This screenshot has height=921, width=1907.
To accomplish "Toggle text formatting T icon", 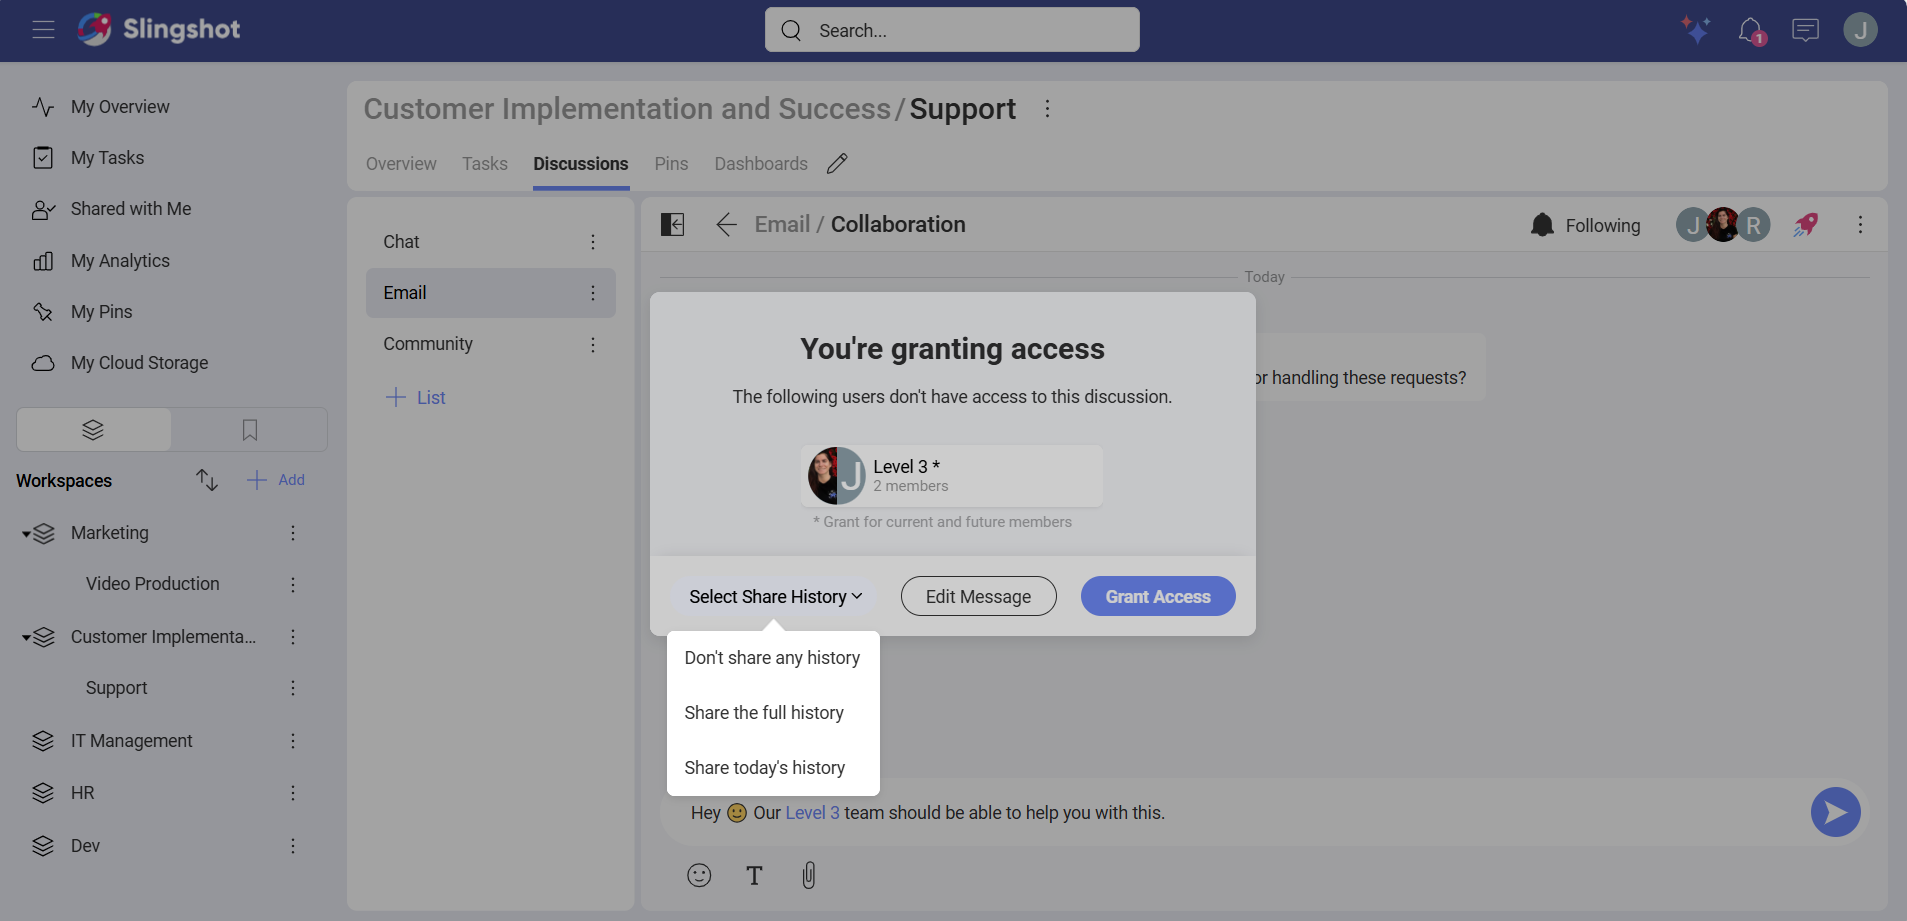I will (754, 876).
